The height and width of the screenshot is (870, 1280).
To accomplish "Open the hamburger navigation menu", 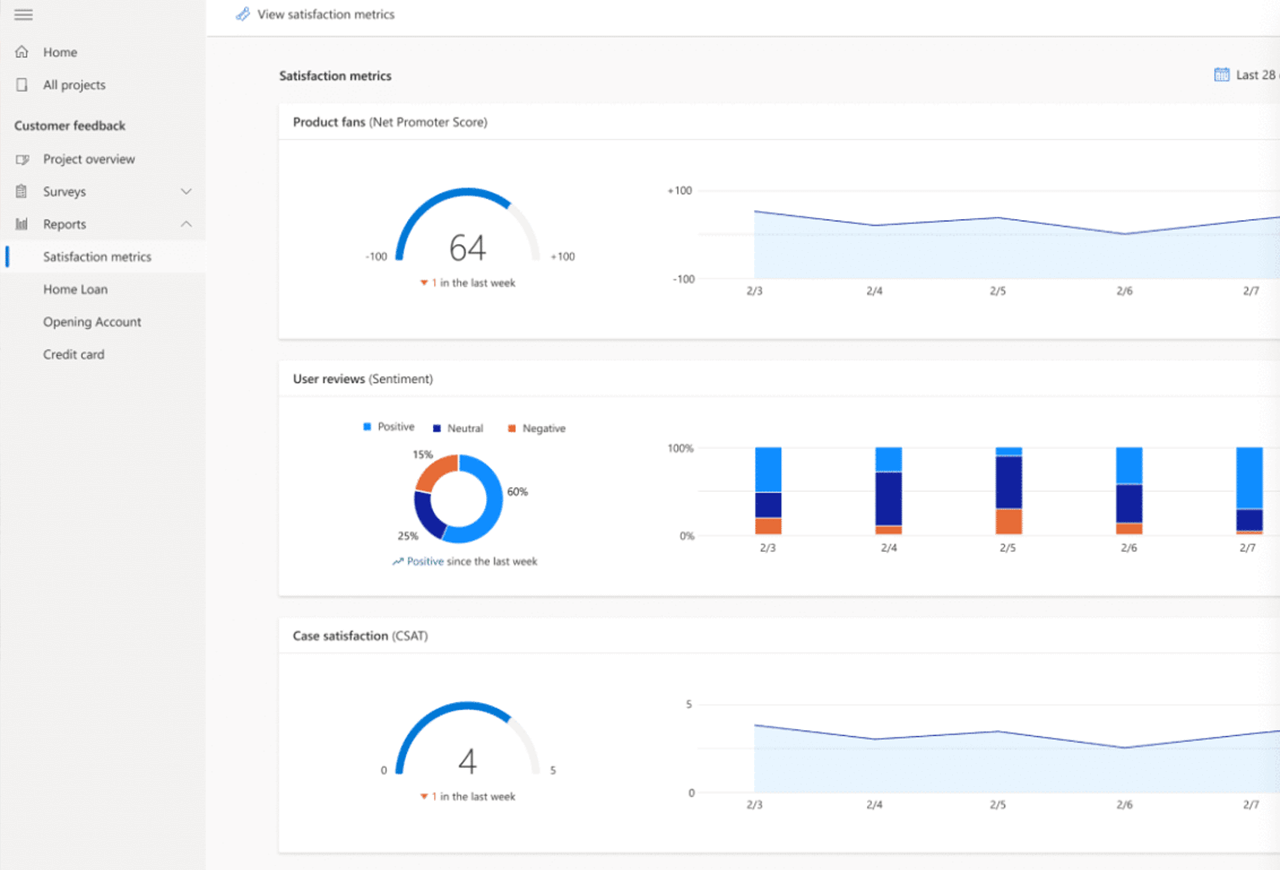I will (23, 15).
